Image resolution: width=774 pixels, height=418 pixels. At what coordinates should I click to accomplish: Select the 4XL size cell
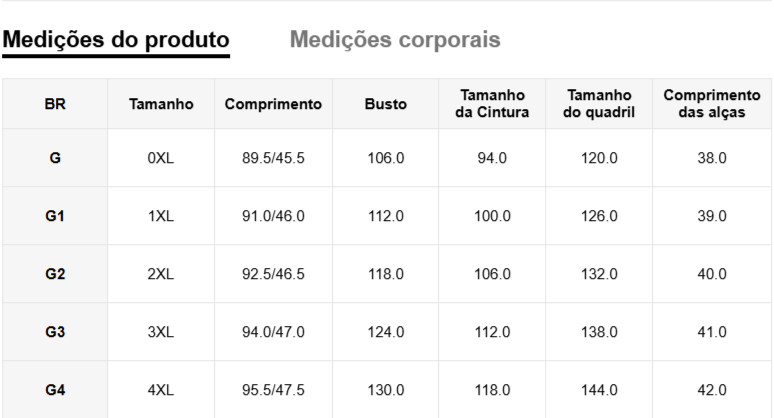tap(161, 390)
